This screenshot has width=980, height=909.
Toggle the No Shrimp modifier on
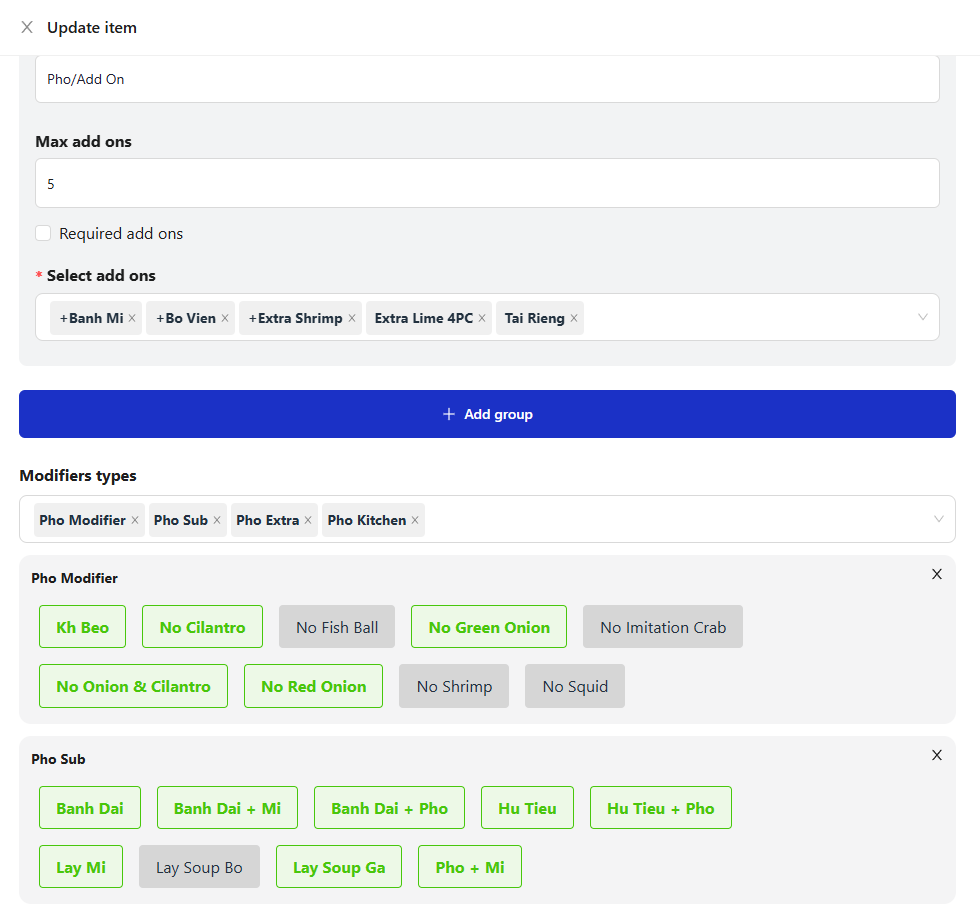click(453, 686)
